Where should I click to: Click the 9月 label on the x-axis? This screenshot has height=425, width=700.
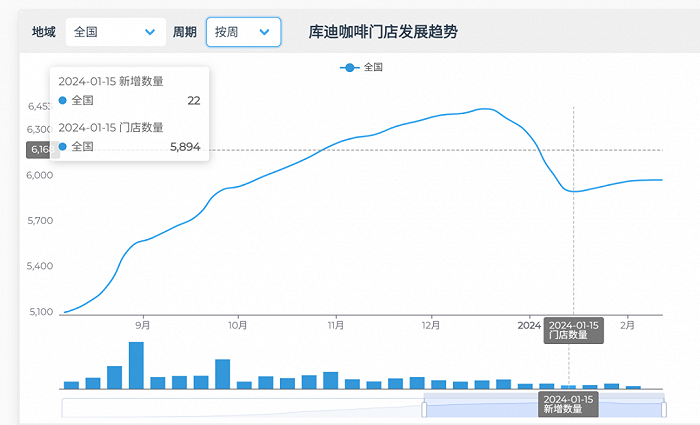[143, 325]
